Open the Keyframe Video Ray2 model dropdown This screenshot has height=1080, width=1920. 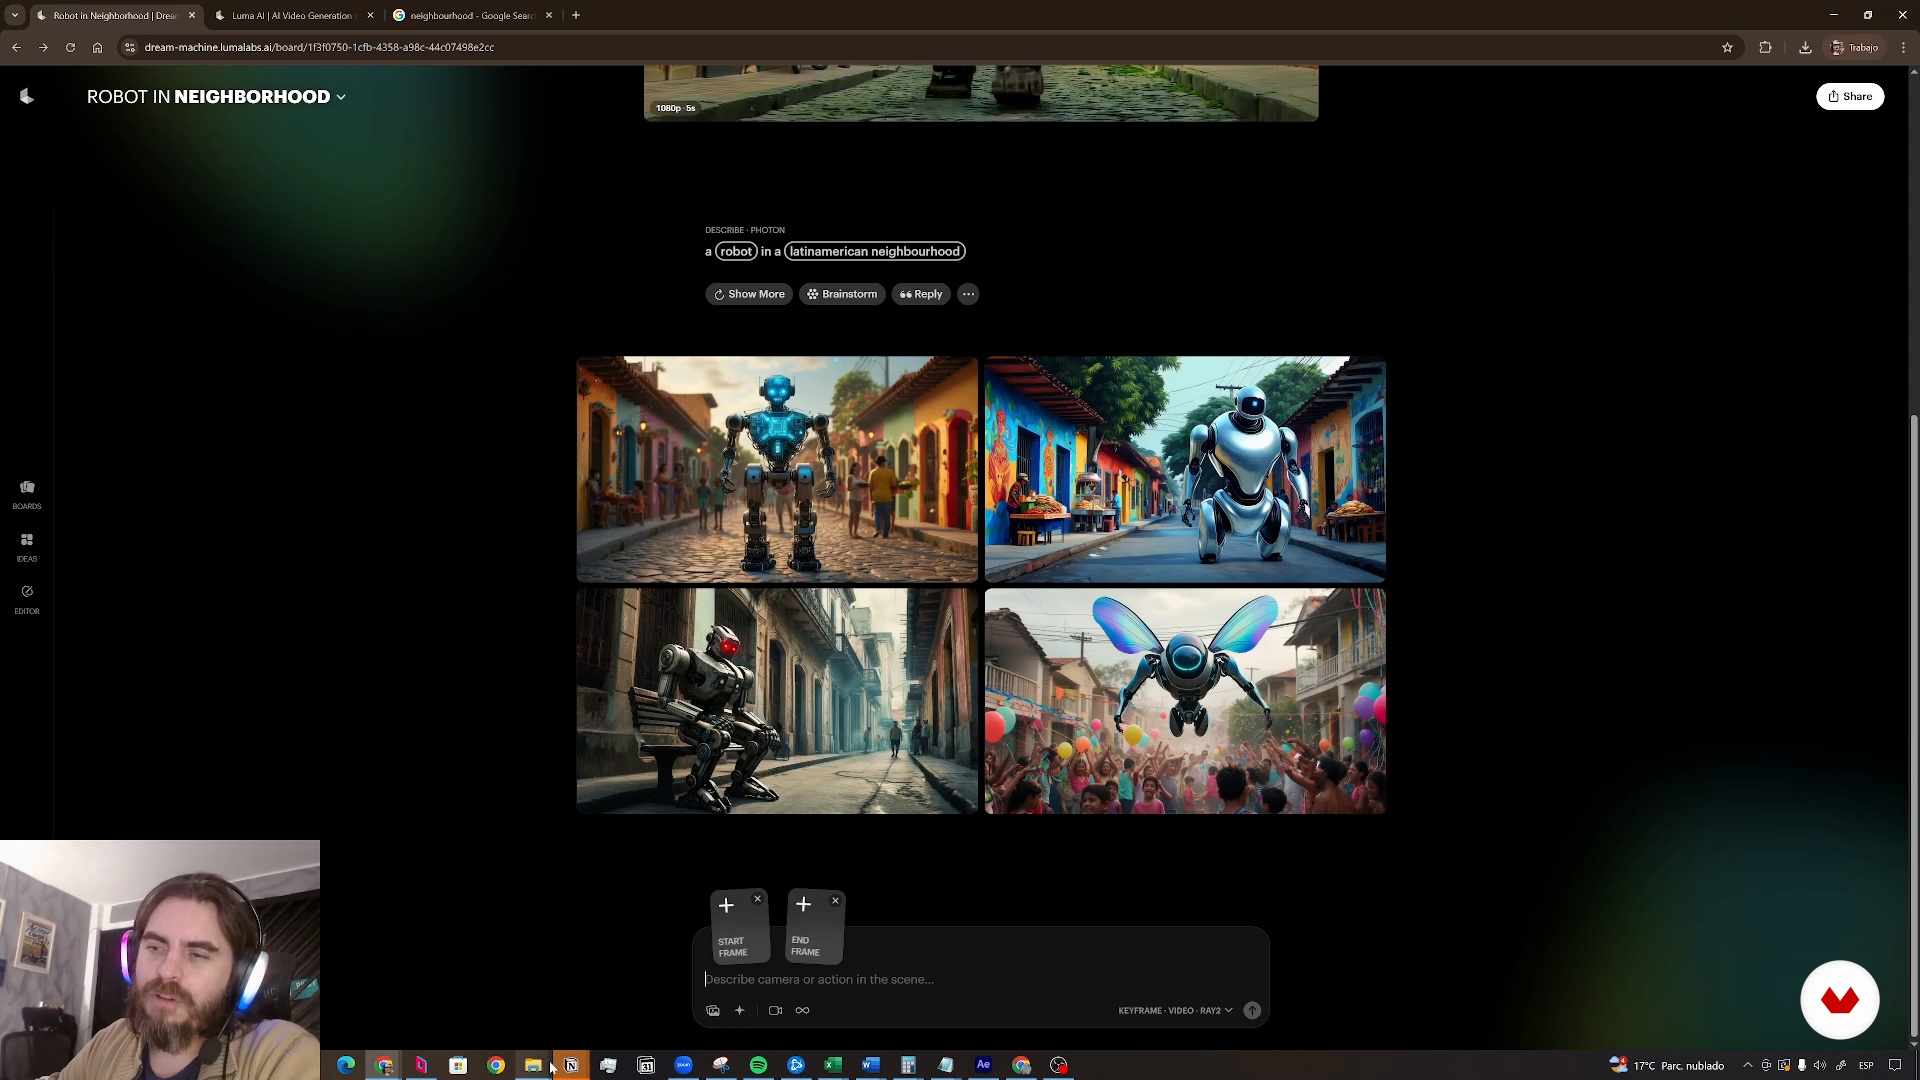pos(1175,1011)
